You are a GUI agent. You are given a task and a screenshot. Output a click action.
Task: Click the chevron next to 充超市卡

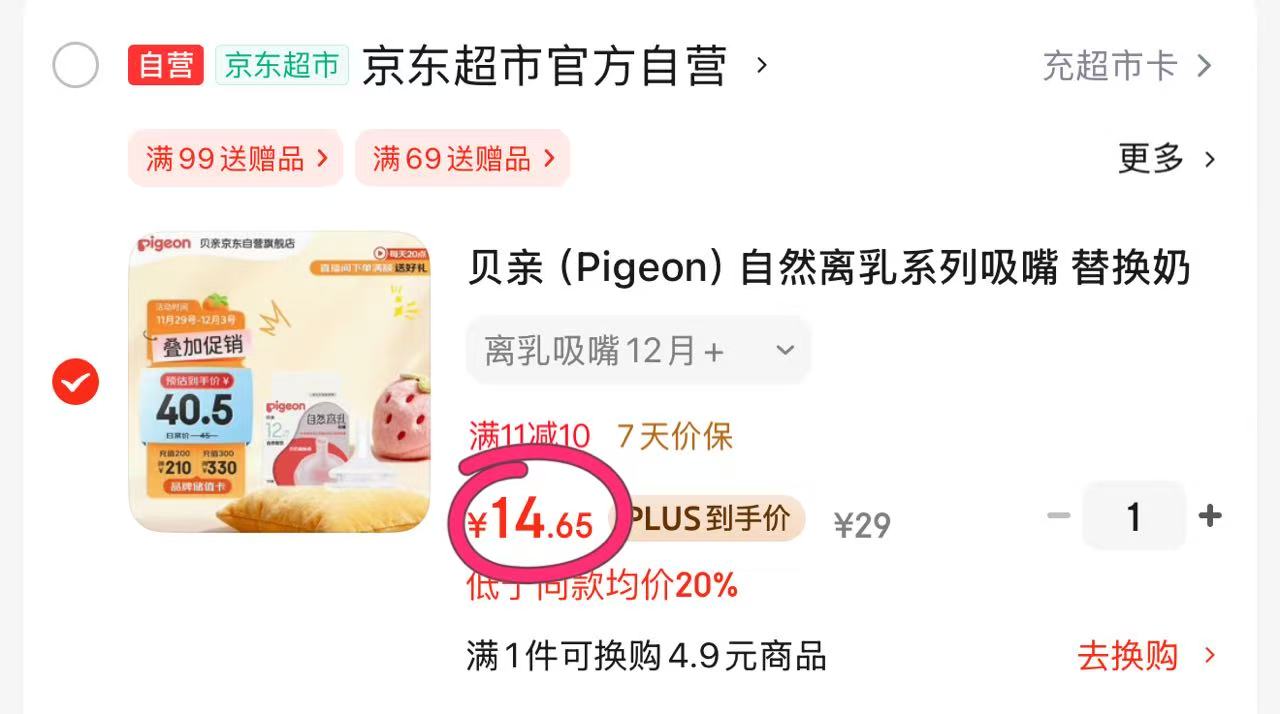[1204, 66]
